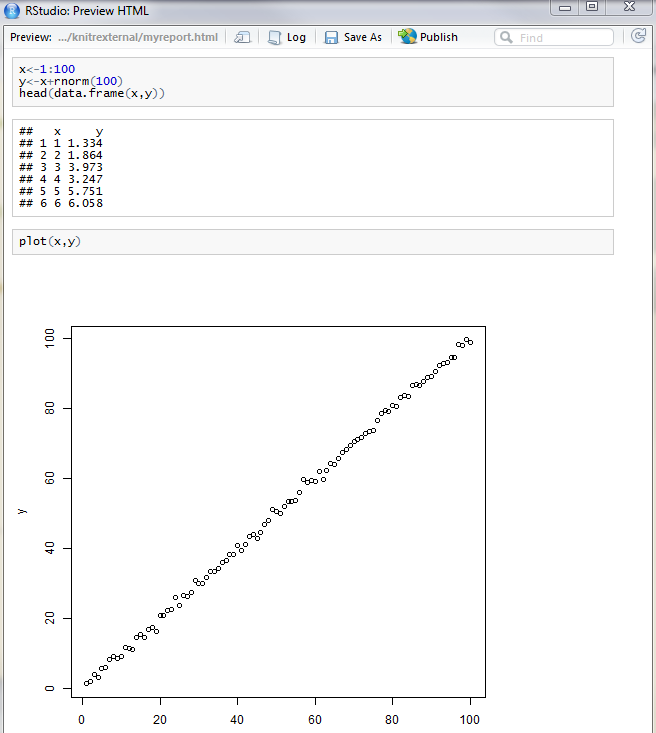Click the myreport.html preview path

click(x=137, y=37)
